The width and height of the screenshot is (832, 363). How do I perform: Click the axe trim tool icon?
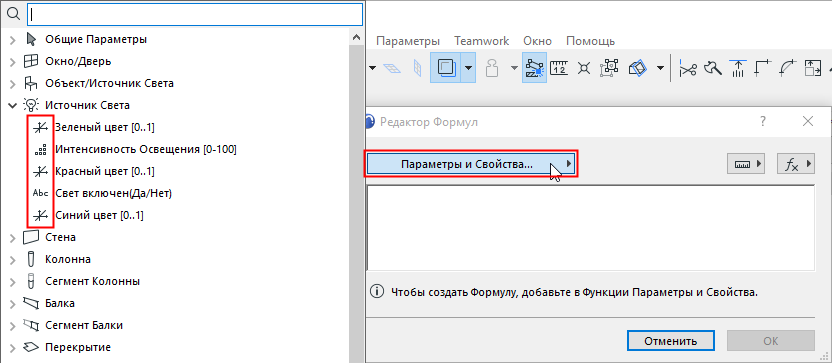pyautogui.click(x=712, y=68)
